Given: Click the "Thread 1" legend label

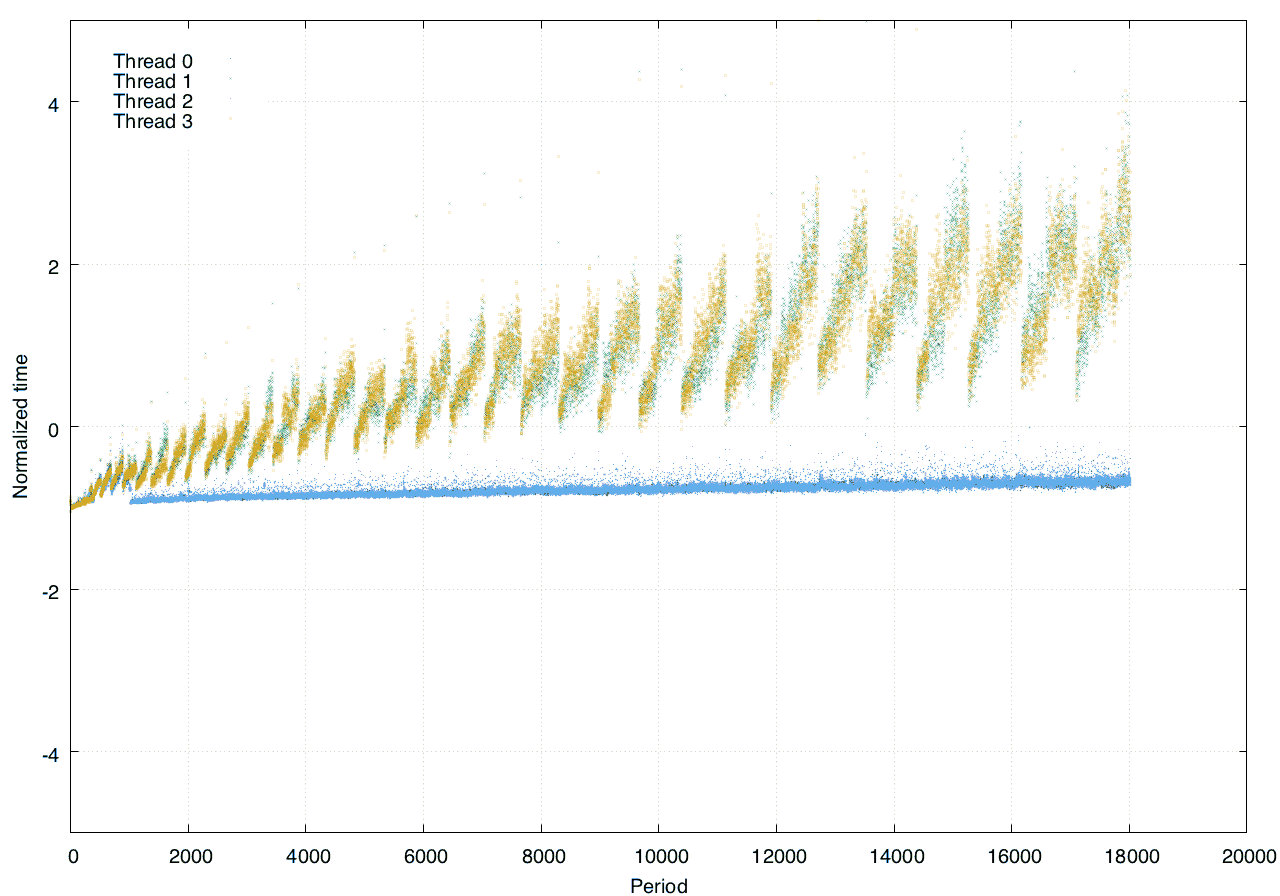Looking at the screenshot, I should tap(153, 81).
